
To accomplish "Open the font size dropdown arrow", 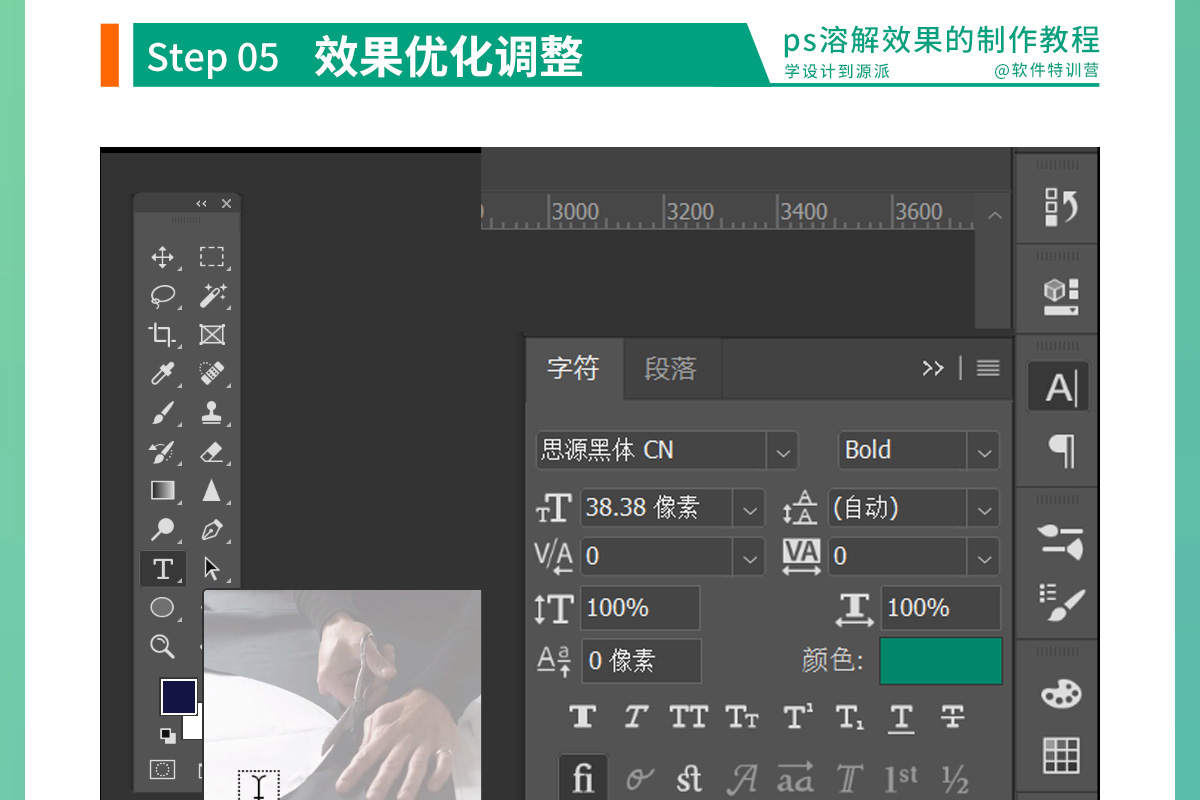I will point(749,508).
